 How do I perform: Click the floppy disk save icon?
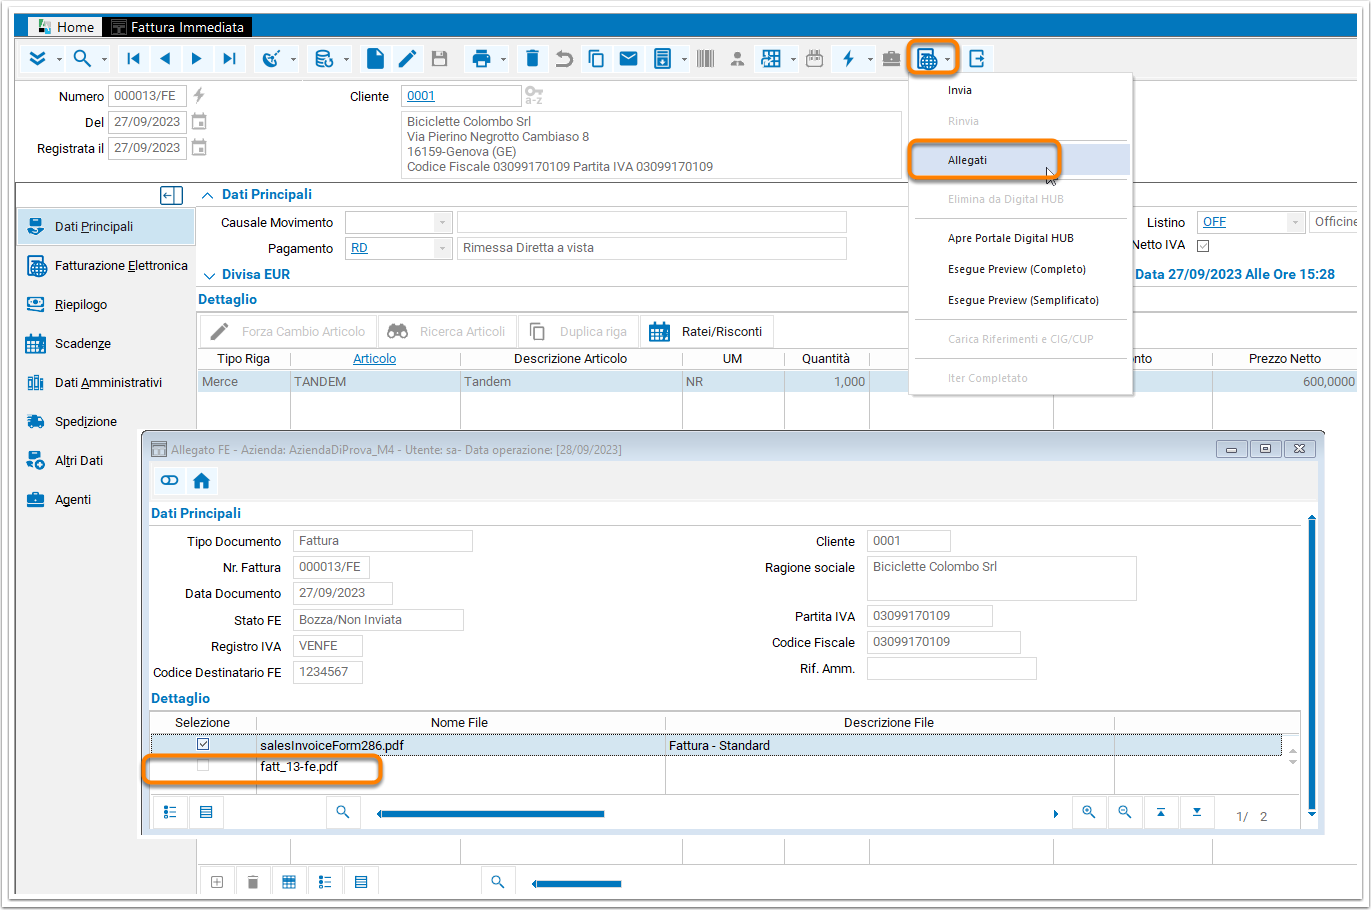pyautogui.click(x=439, y=59)
